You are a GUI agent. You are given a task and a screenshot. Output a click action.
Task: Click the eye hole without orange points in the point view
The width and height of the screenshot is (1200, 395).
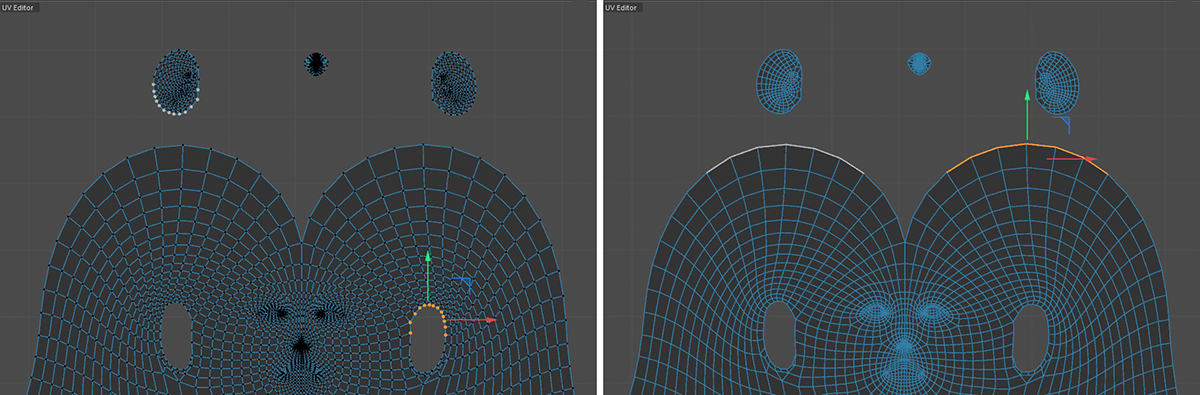point(176,337)
